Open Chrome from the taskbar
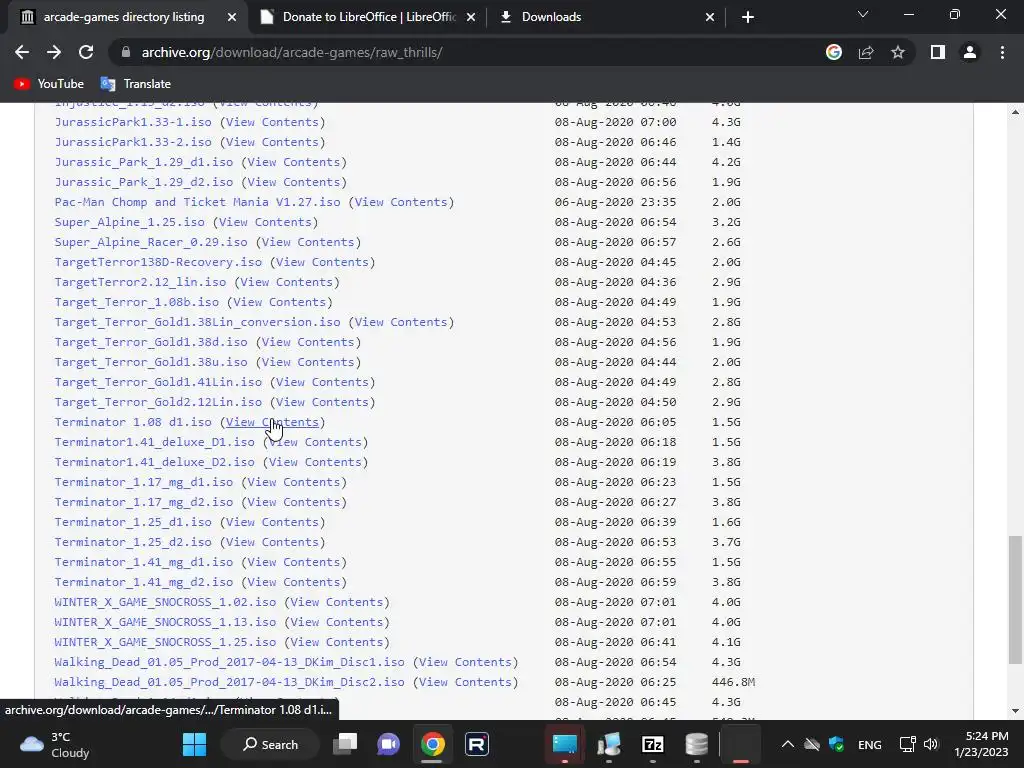Image resolution: width=1024 pixels, height=768 pixels. pyautogui.click(x=432, y=744)
